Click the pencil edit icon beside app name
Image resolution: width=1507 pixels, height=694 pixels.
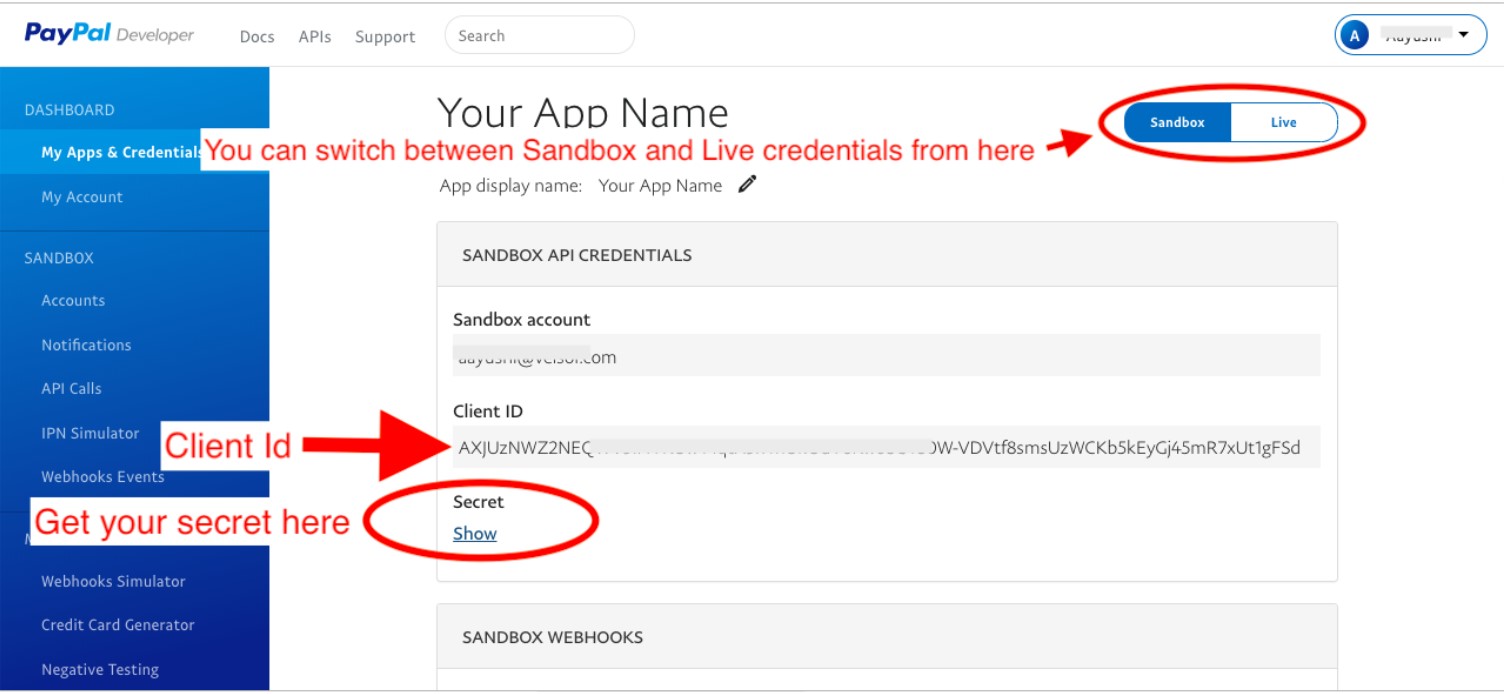pyautogui.click(x=747, y=185)
